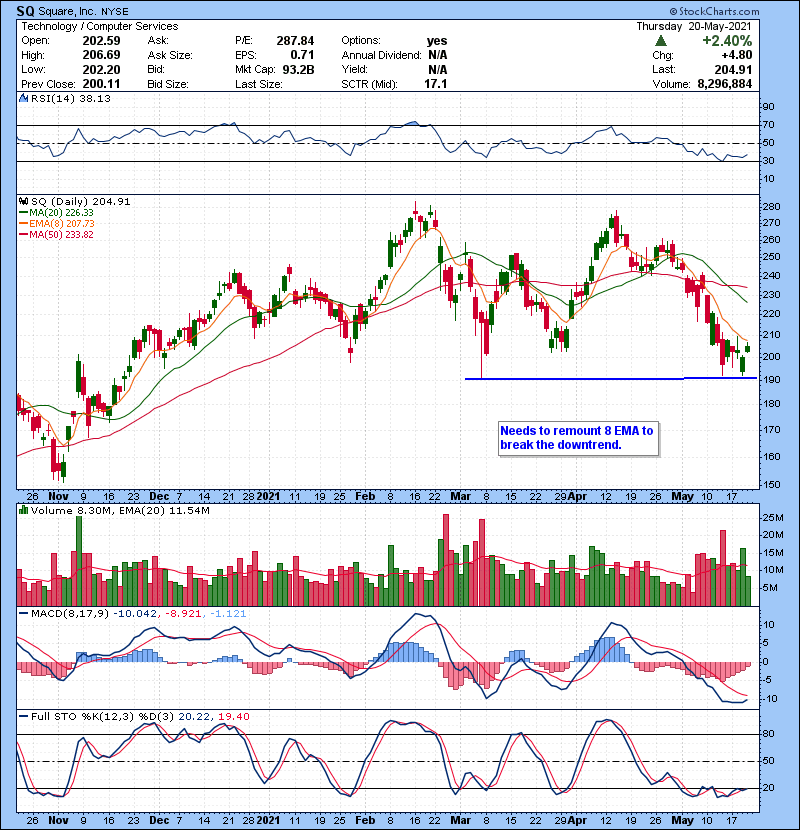
Task: Select the EMA(8) 207.73 legend entry
Action: click(57, 224)
